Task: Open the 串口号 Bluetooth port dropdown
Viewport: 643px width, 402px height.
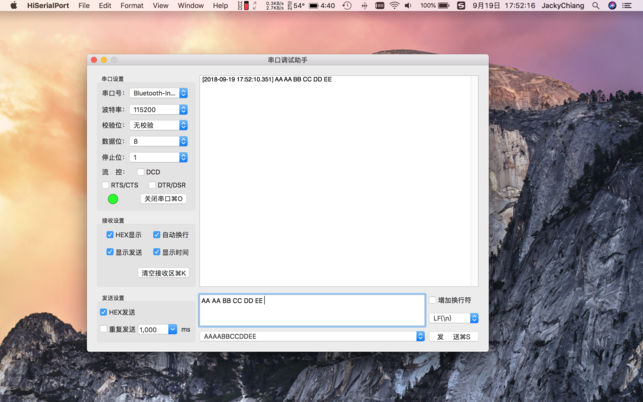Action: click(159, 93)
